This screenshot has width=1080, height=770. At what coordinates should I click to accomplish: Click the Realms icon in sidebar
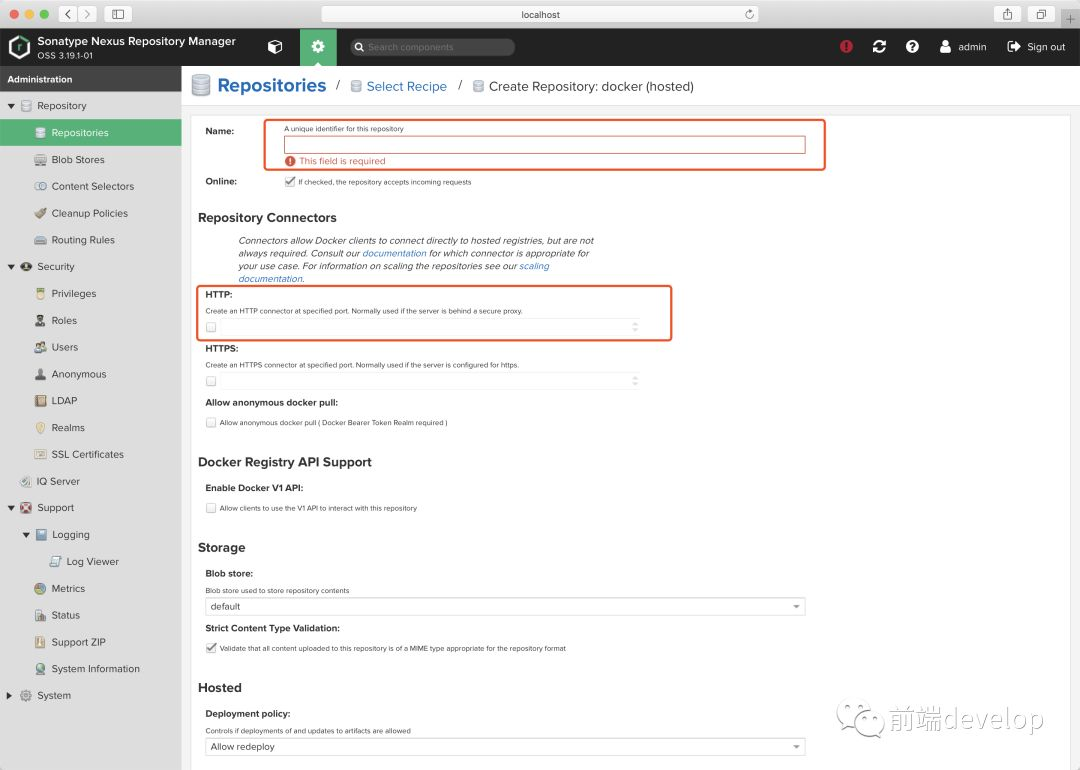pos(41,428)
